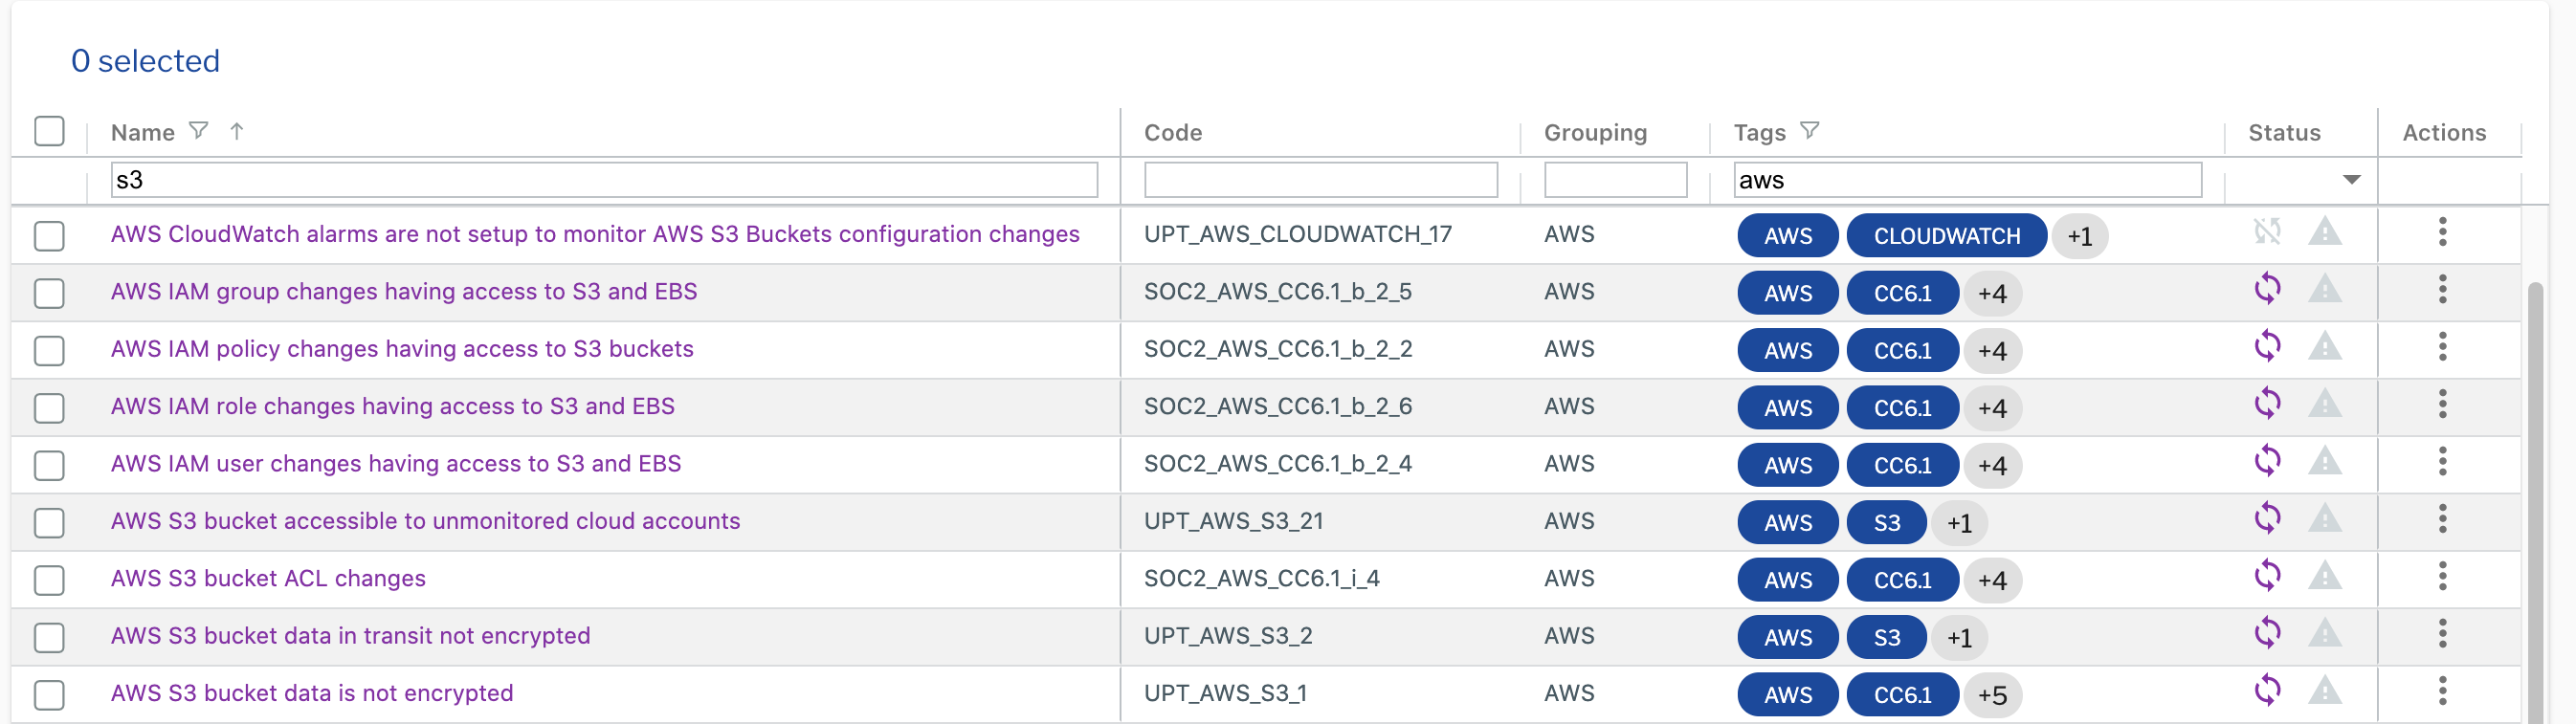Open actions menu for S3 bucket ACL changes

point(2442,576)
